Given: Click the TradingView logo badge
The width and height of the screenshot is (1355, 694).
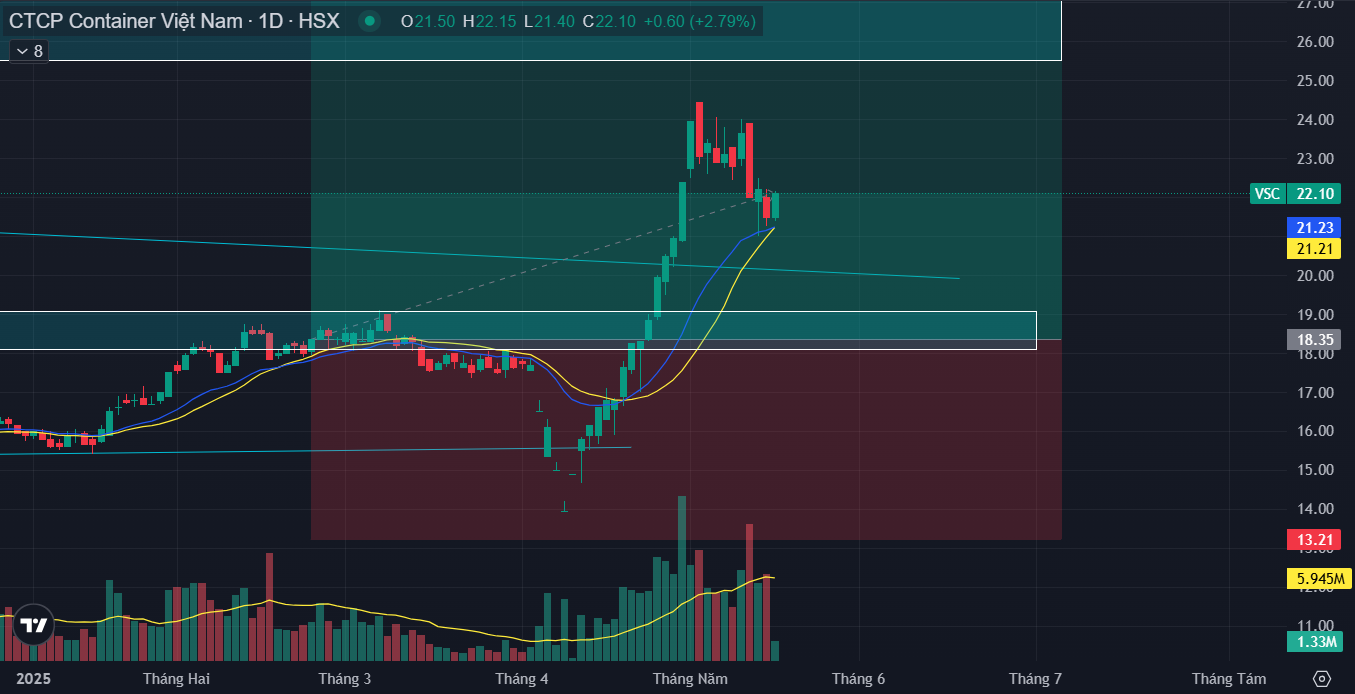Looking at the screenshot, I should coord(34,625).
